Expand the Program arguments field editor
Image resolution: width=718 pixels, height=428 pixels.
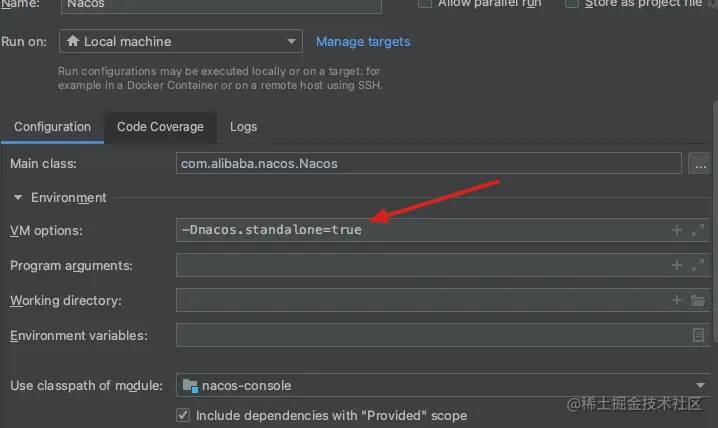[x=698, y=265]
